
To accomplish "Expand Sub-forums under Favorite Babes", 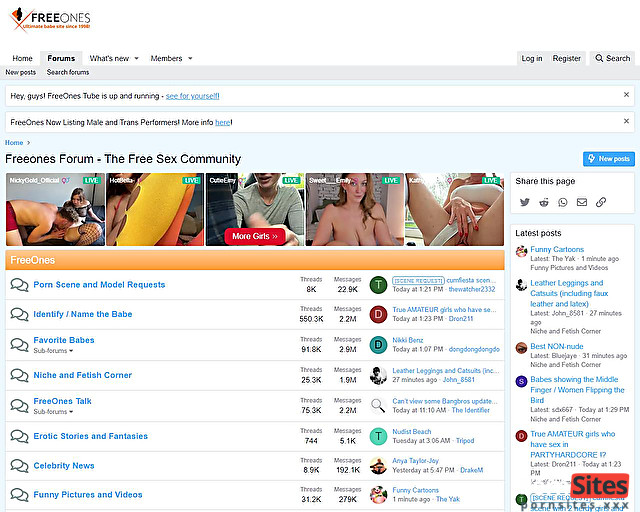I will pos(53,351).
